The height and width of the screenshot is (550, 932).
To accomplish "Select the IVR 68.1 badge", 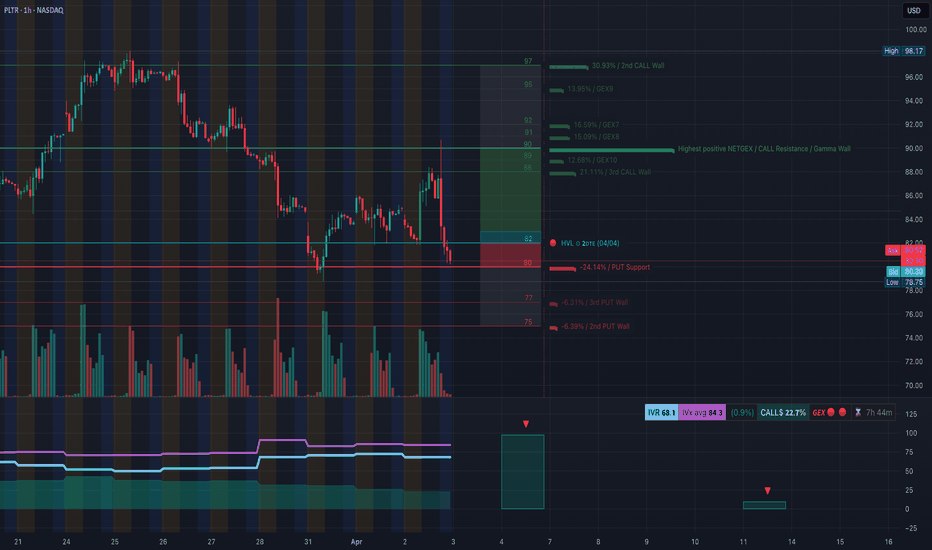I will 662,412.
